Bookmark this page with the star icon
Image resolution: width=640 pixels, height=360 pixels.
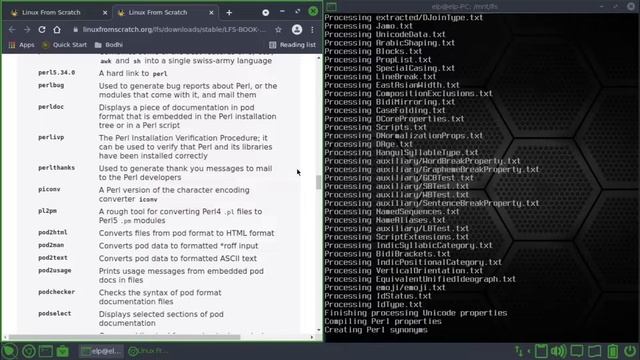[x=278, y=29]
